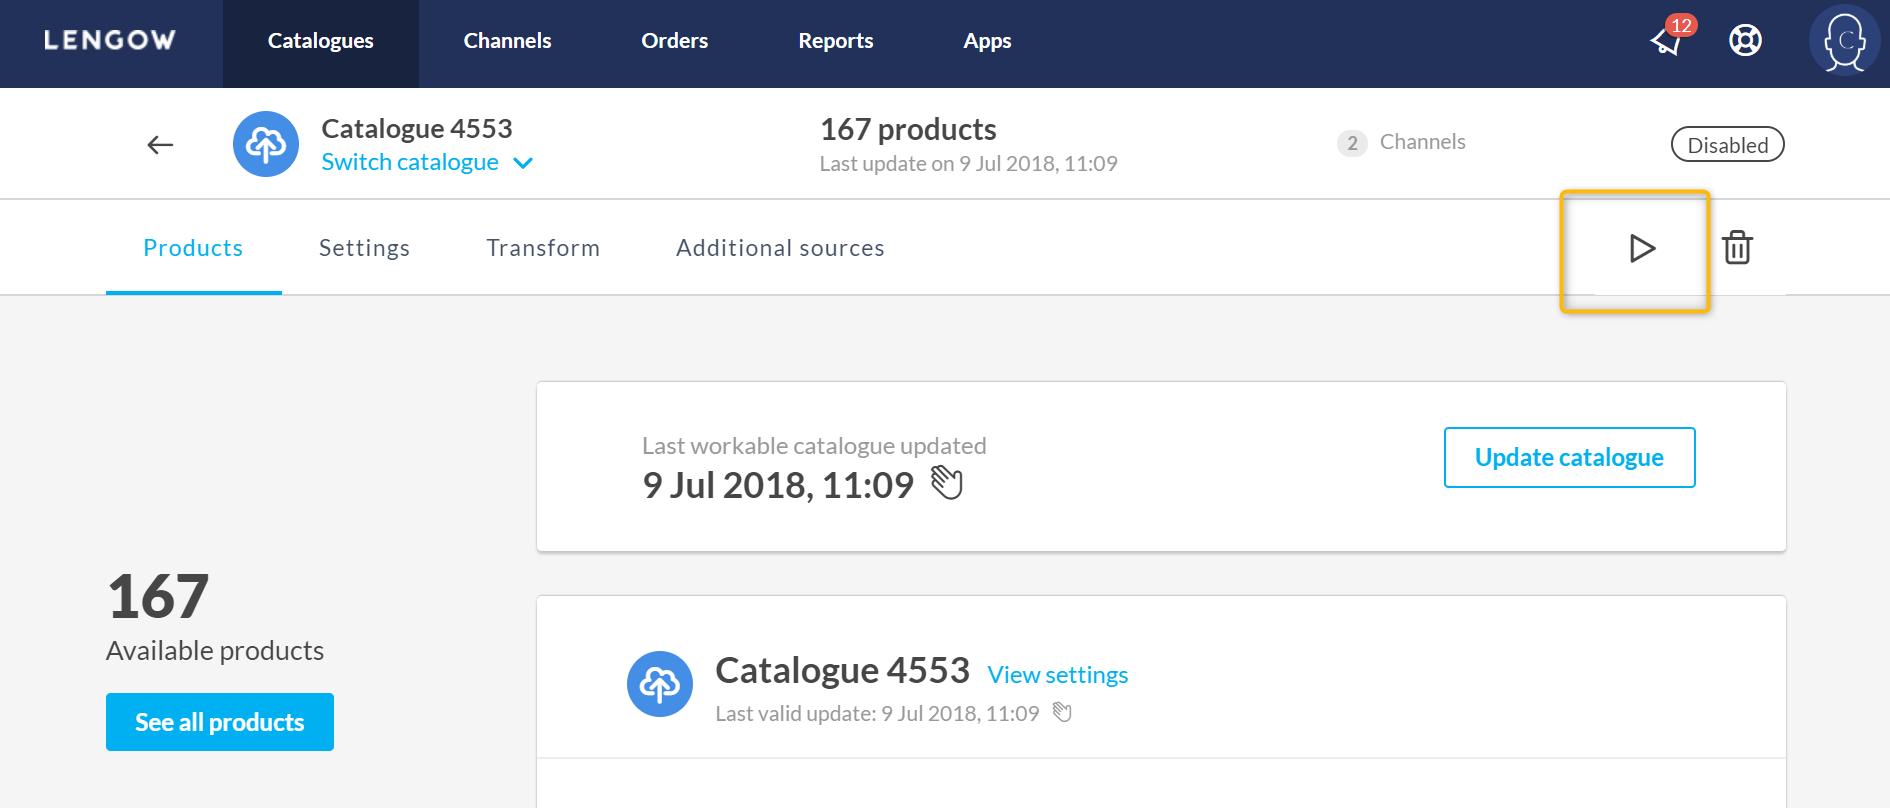The width and height of the screenshot is (1890, 808).
Task: Click the Lengow logo
Action: [110, 40]
